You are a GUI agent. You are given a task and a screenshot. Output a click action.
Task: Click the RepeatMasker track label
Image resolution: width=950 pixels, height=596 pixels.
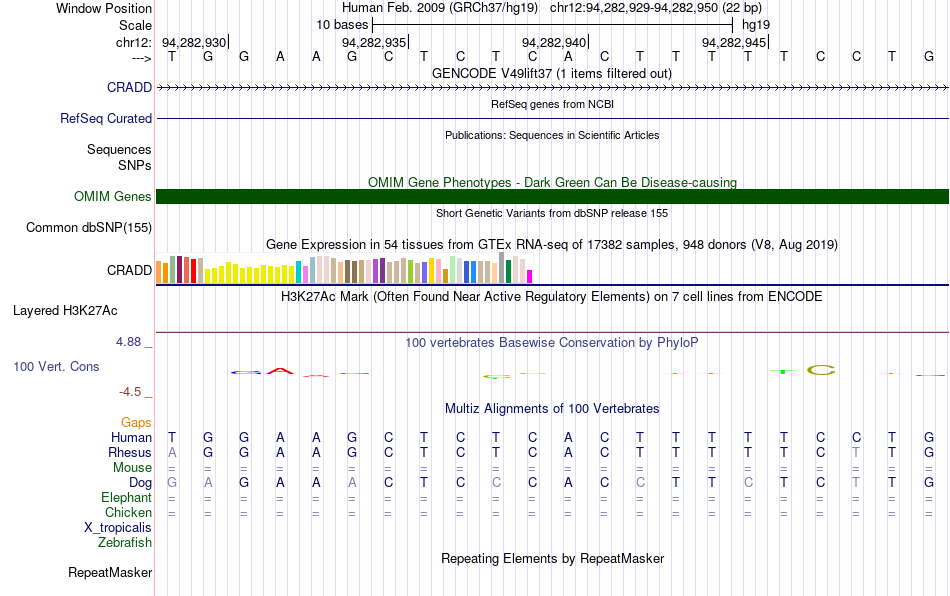click(x=110, y=572)
